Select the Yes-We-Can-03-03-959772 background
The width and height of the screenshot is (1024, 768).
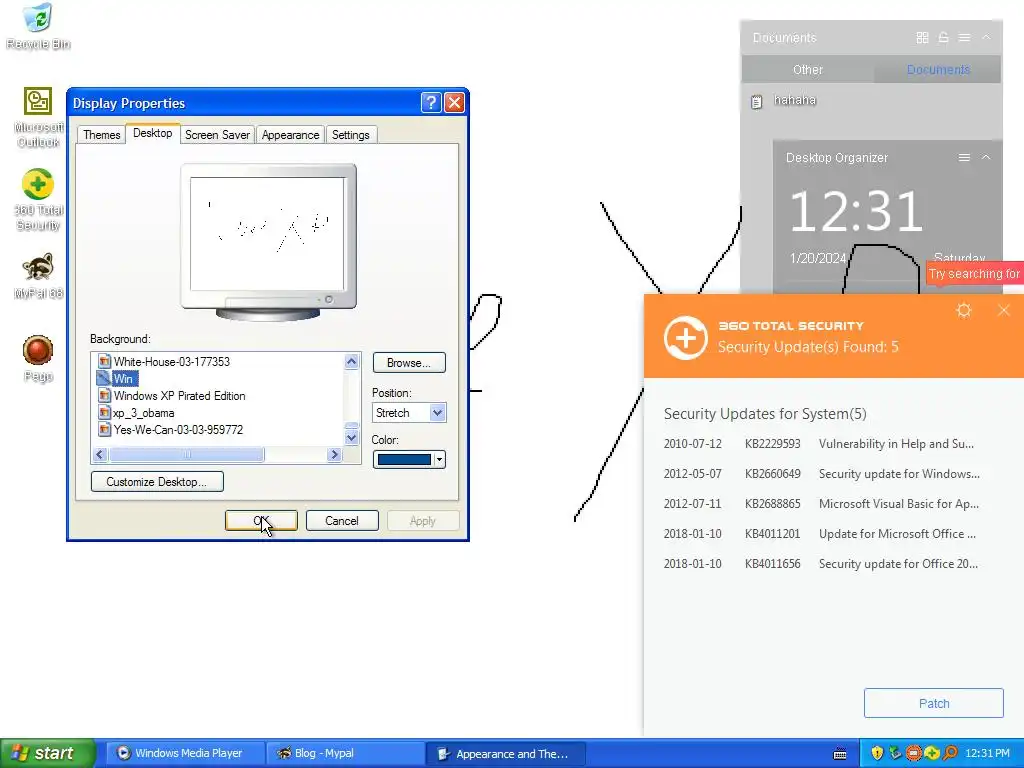pyautogui.click(x=170, y=430)
